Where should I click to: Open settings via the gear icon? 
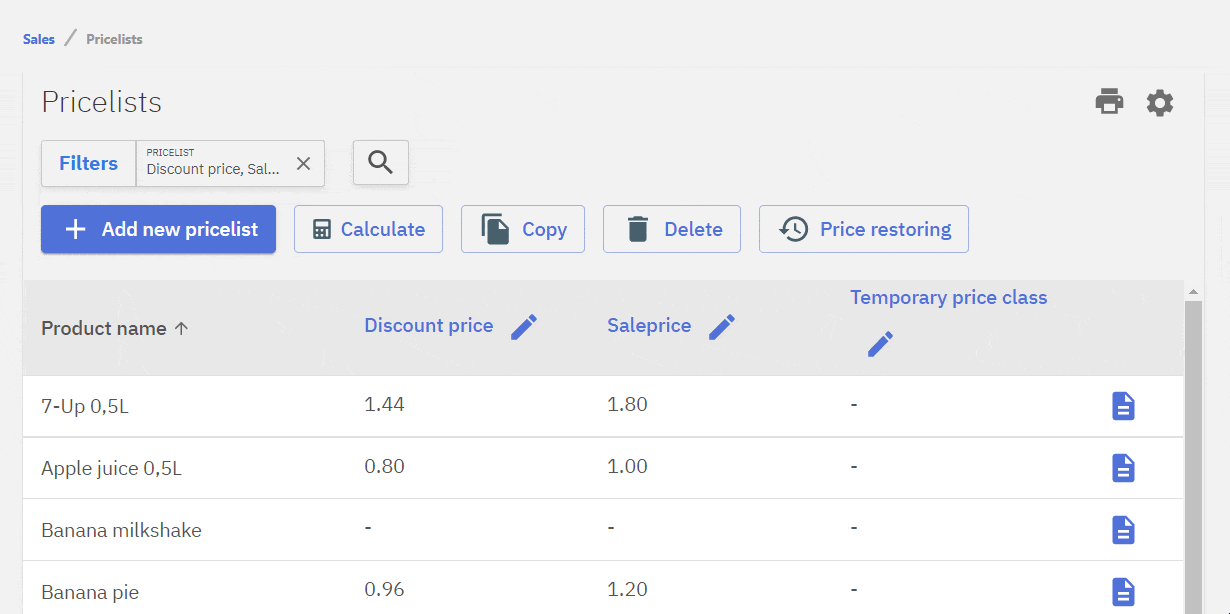coord(1160,102)
